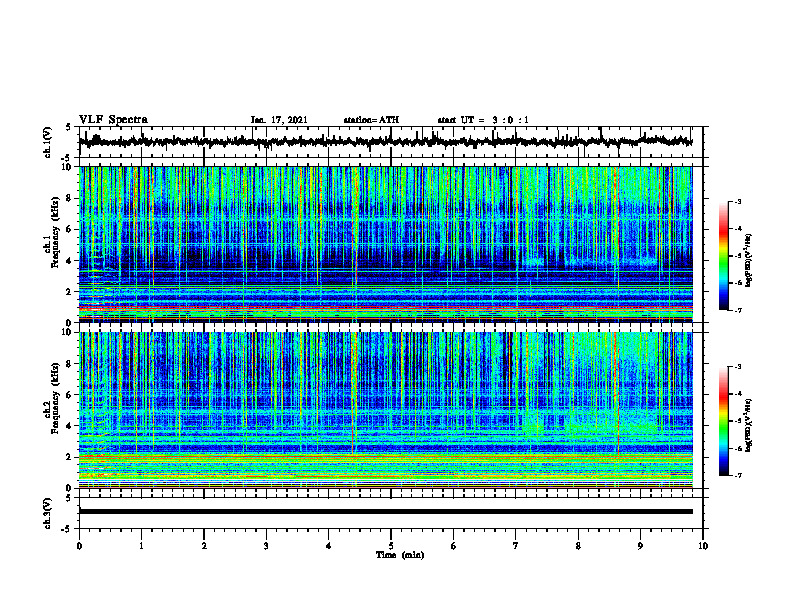Image resolution: width=792 pixels, height=612 pixels.
Task: Click the ch.1 spectrogram color bar
Action: pyautogui.click(x=724, y=256)
